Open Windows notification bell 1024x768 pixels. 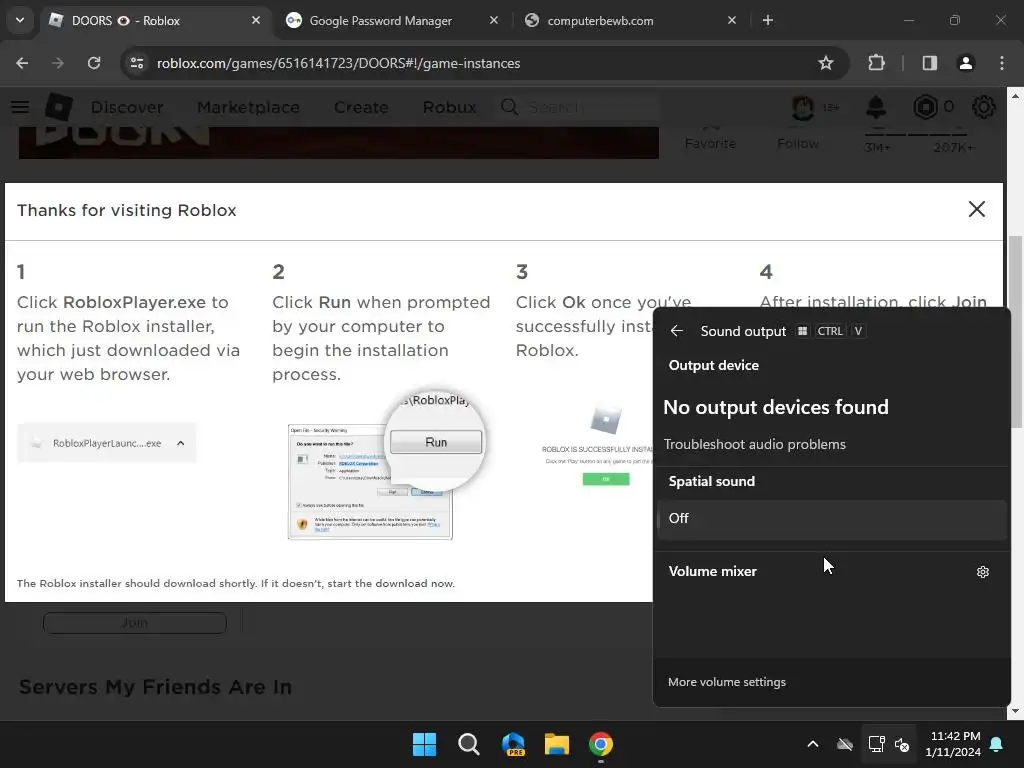click(x=997, y=744)
